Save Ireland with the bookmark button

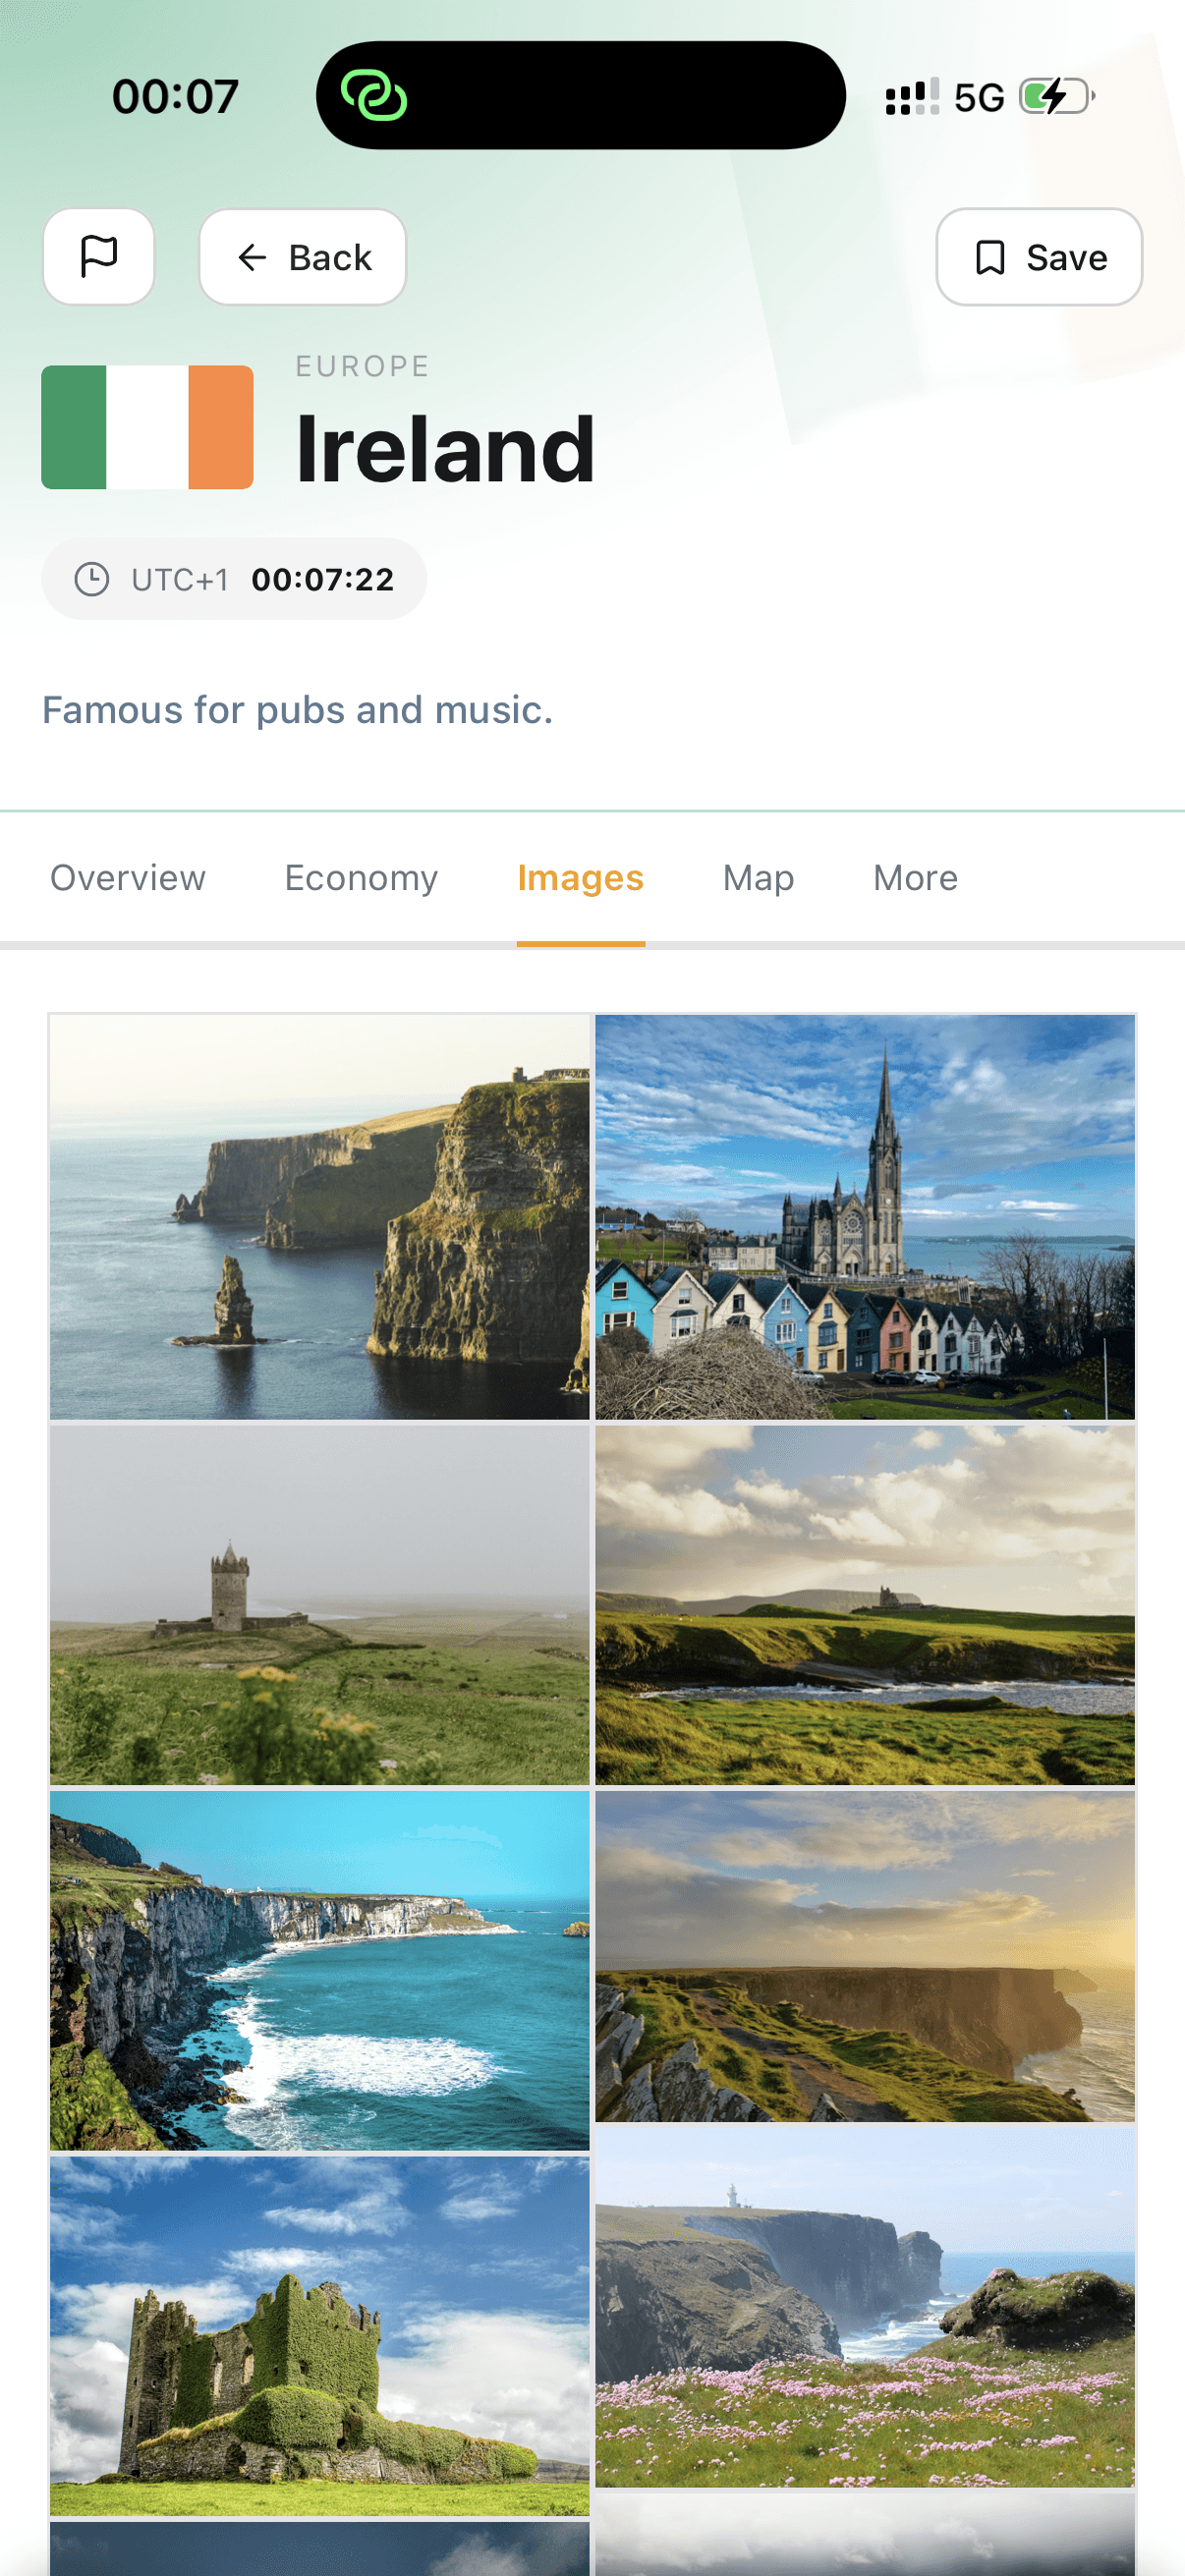point(1039,257)
